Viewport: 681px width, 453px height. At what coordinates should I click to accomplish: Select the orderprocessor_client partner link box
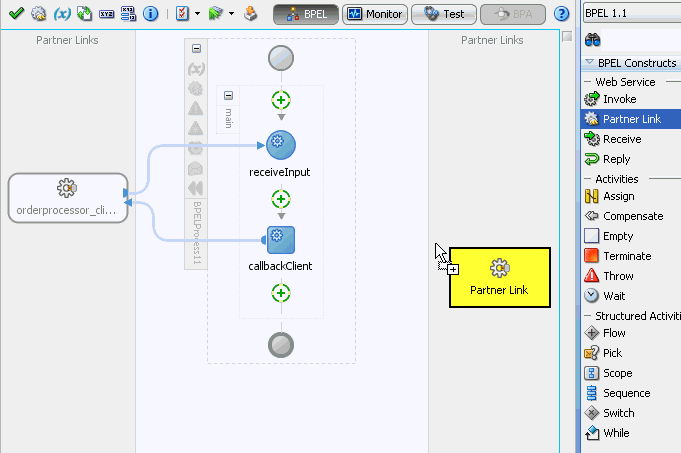(x=68, y=198)
